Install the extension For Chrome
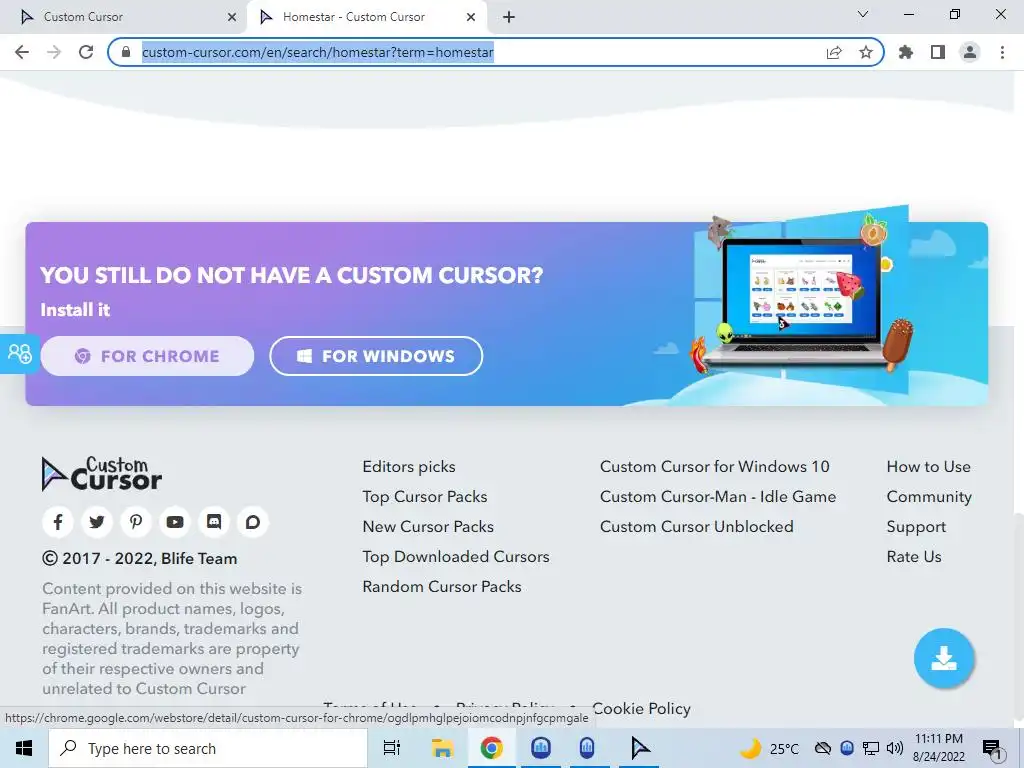Viewport: 1024px width, 768px height. click(x=147, y=356)
